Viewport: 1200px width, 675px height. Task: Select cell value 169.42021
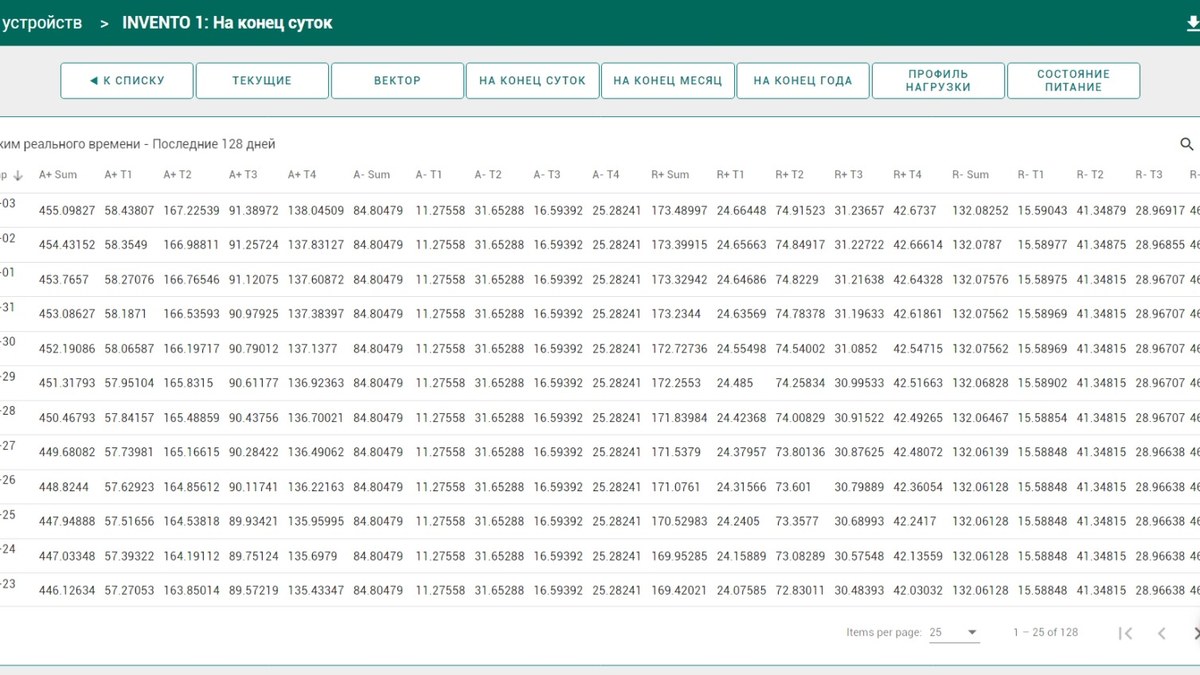coord(679,591)
